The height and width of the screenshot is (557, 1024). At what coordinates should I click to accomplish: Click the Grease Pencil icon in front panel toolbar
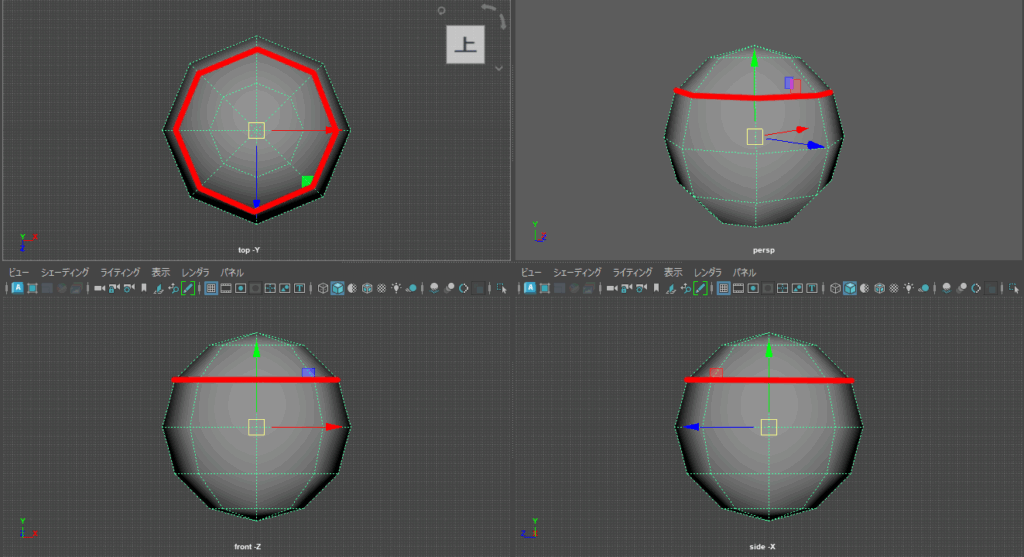187,288
